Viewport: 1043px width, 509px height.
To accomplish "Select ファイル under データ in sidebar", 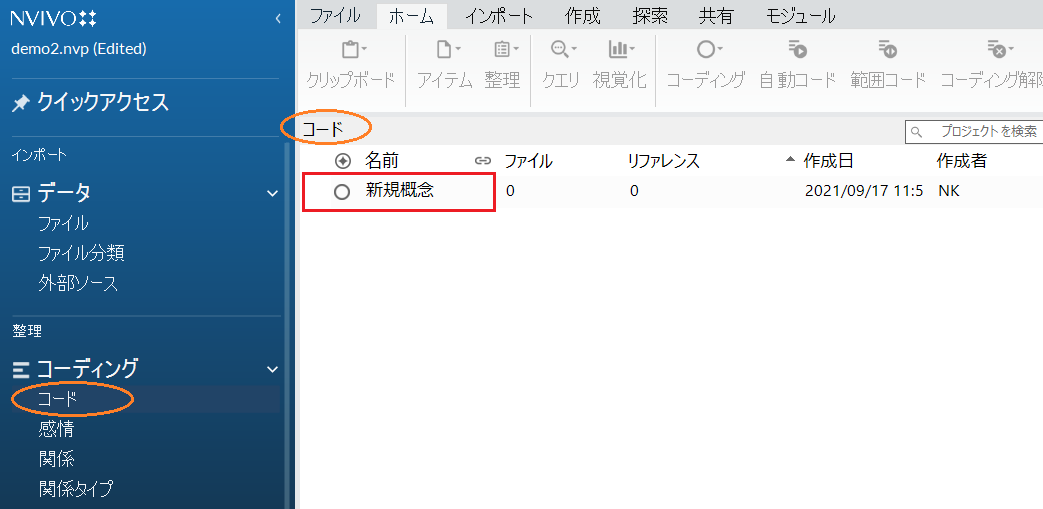I will (x=63, y=224).
